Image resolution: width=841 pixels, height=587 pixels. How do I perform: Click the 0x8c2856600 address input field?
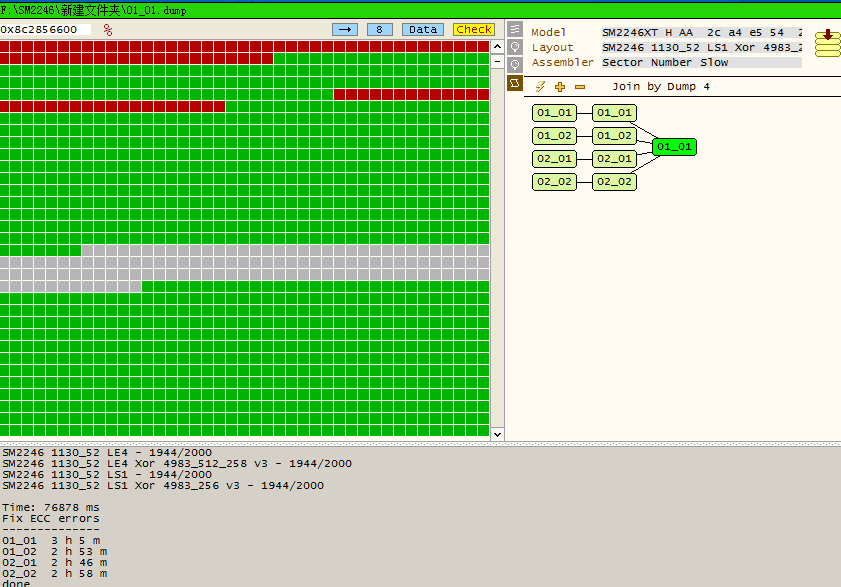pyautogui.click(x=45, y=30)
